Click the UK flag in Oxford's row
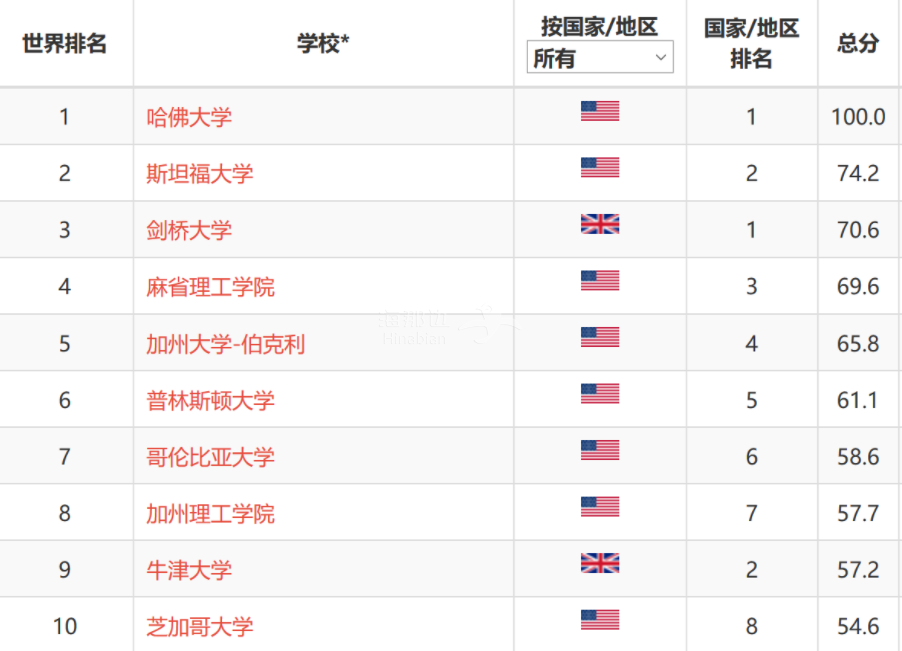Screen dimensions: 902x651 click(600, 563)
